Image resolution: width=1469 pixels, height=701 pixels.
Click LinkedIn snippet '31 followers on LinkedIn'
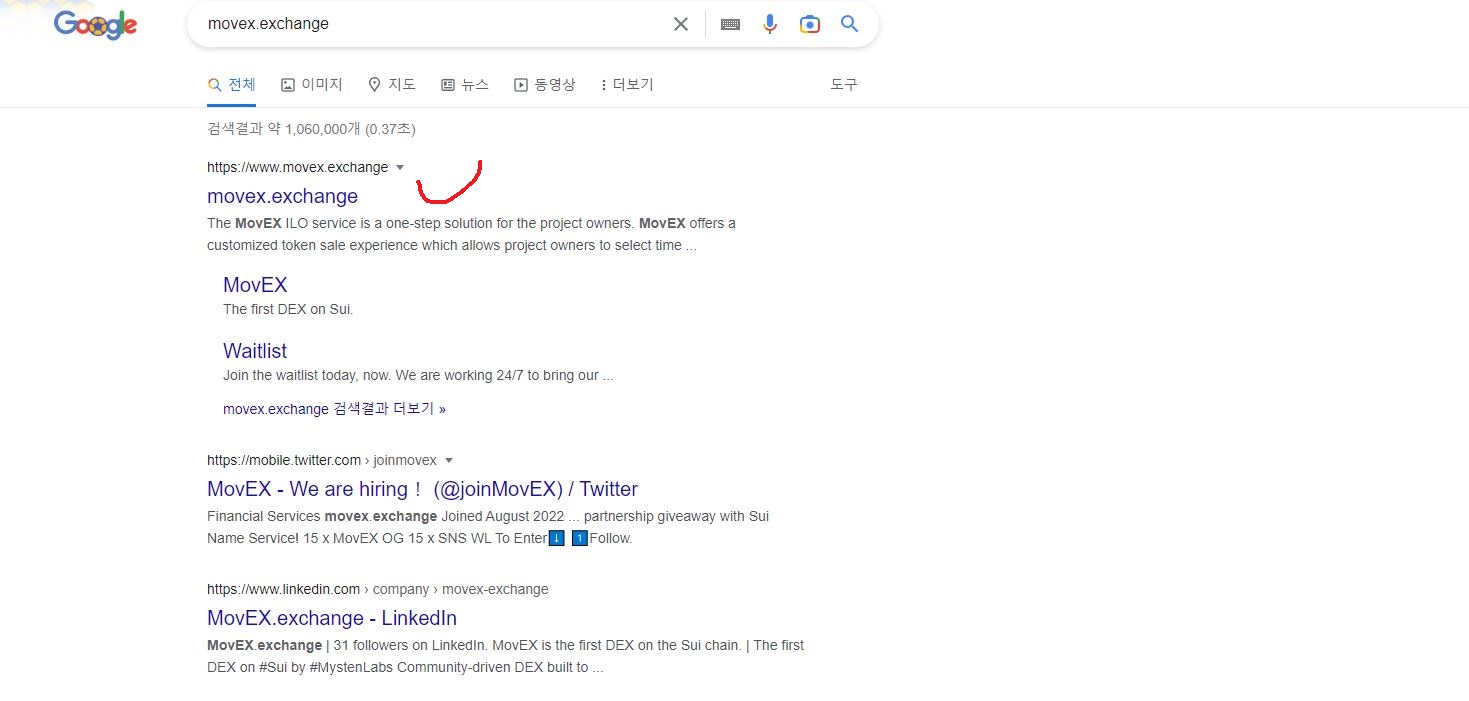click(505, 656)
